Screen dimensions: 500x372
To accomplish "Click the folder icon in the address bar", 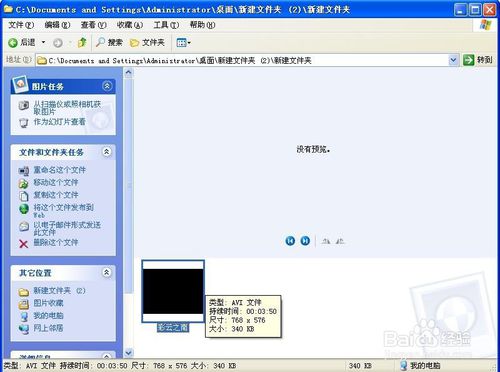I will (42, 61).
